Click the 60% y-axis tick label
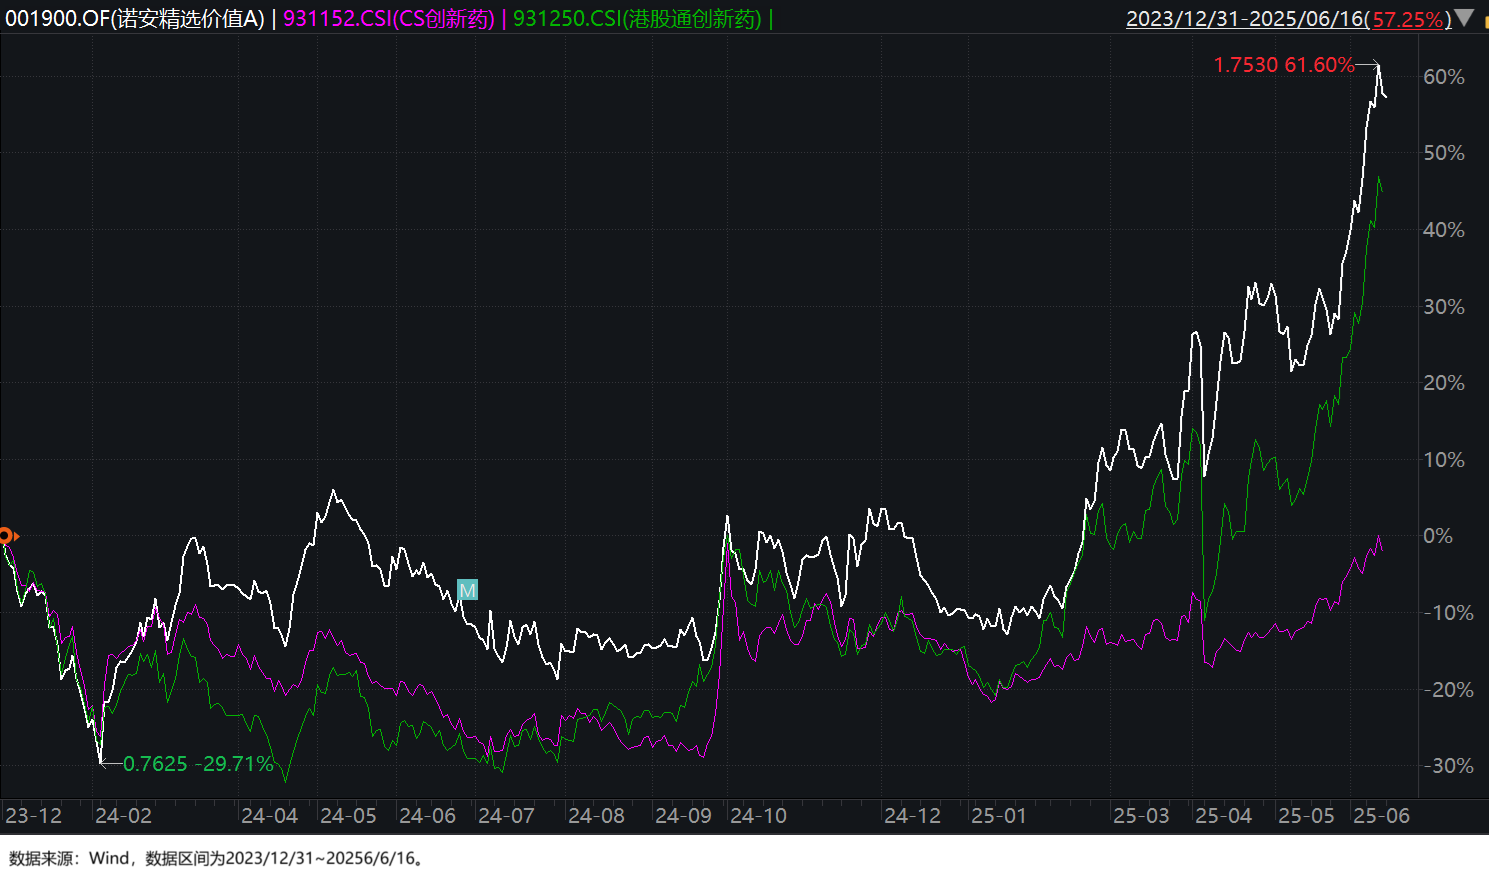Screen dimensions: 1489x888 click(1443, 77)
